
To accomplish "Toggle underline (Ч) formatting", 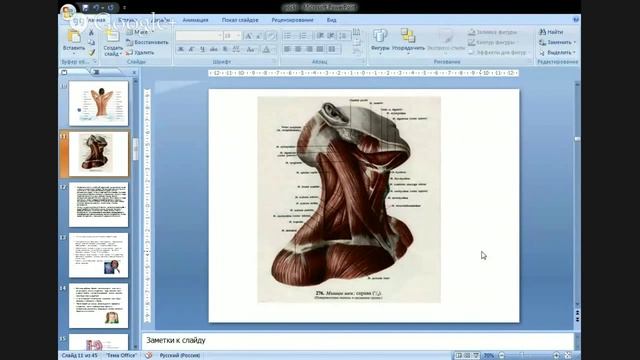I will pos(202,49).
